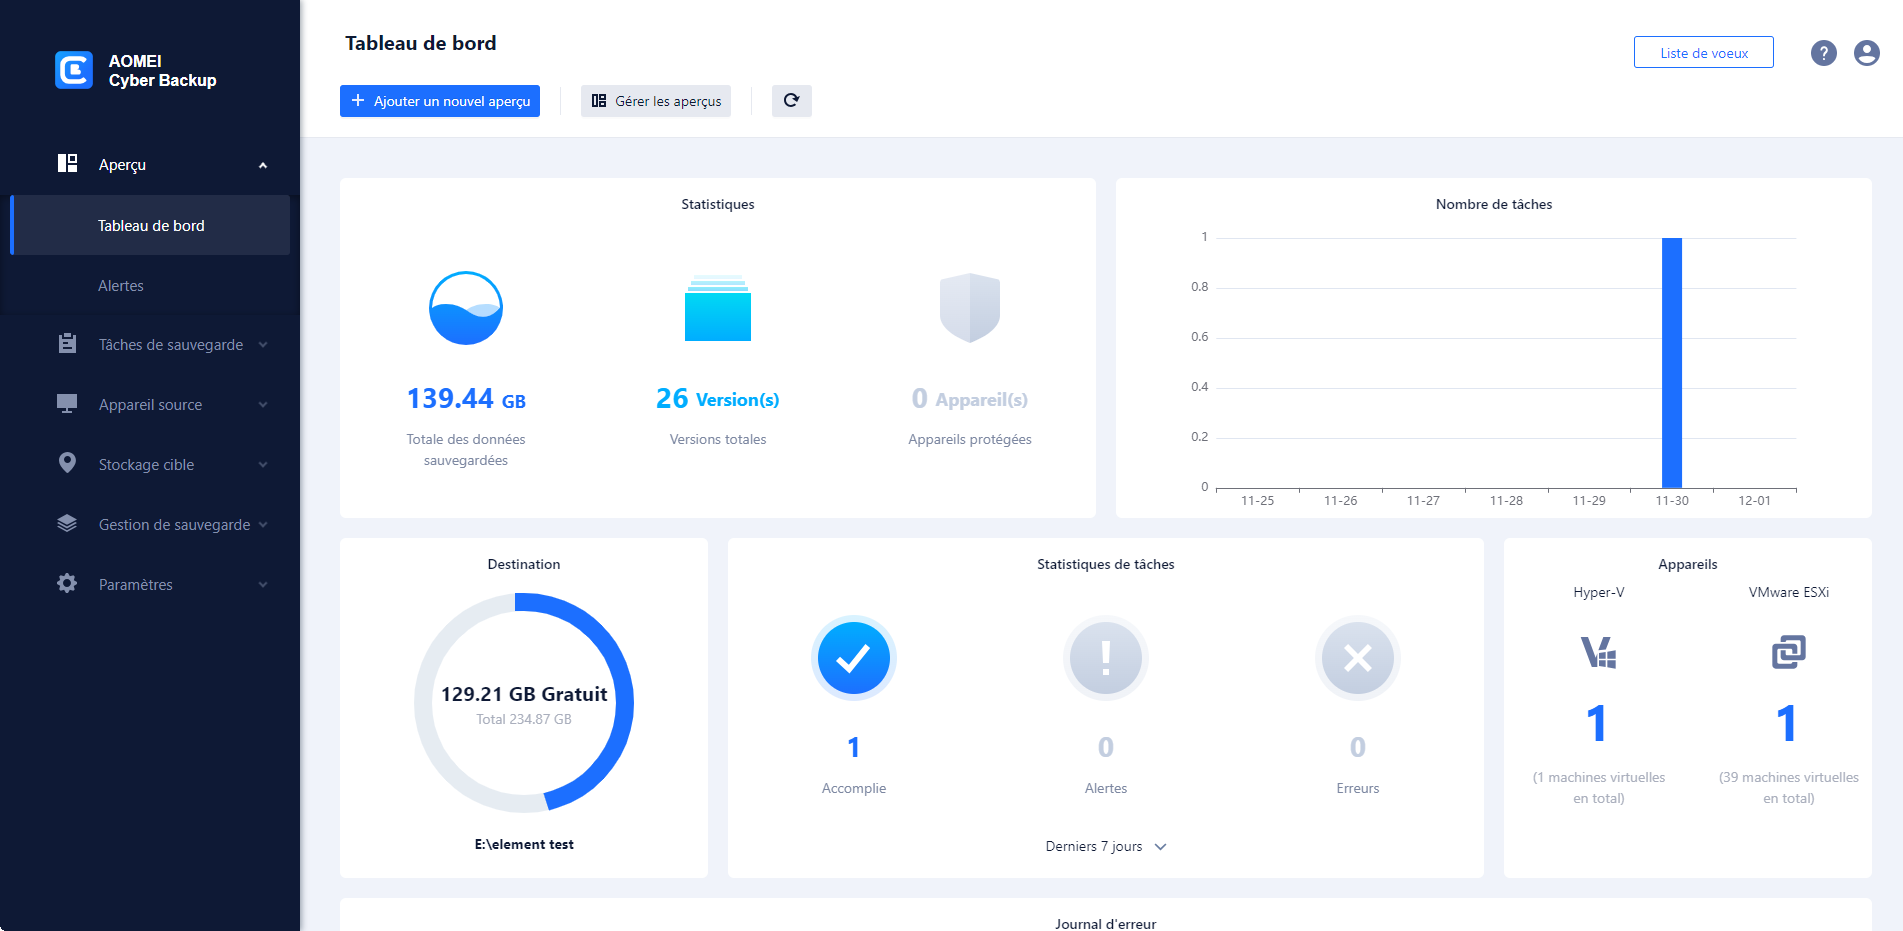
Task: Click the Gérer les aperçus button
Action: (x=656, y=101)
